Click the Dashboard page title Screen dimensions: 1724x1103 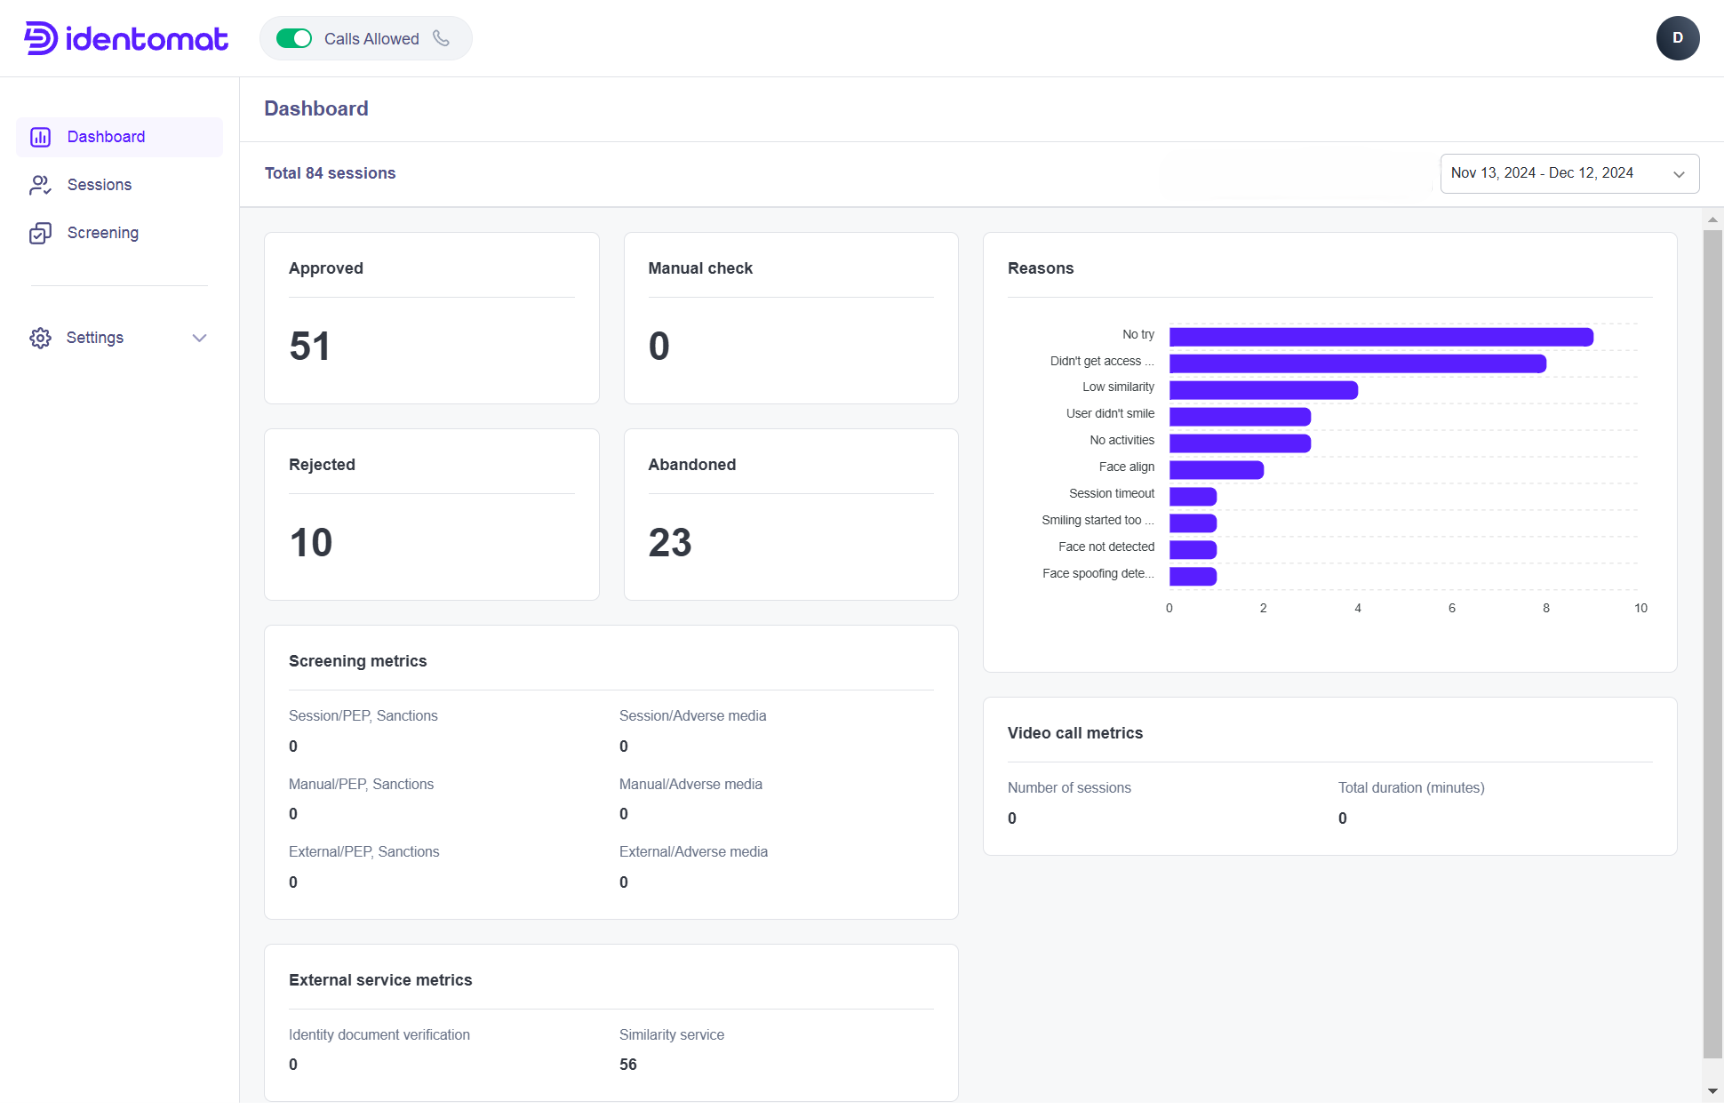coord(316,109)
